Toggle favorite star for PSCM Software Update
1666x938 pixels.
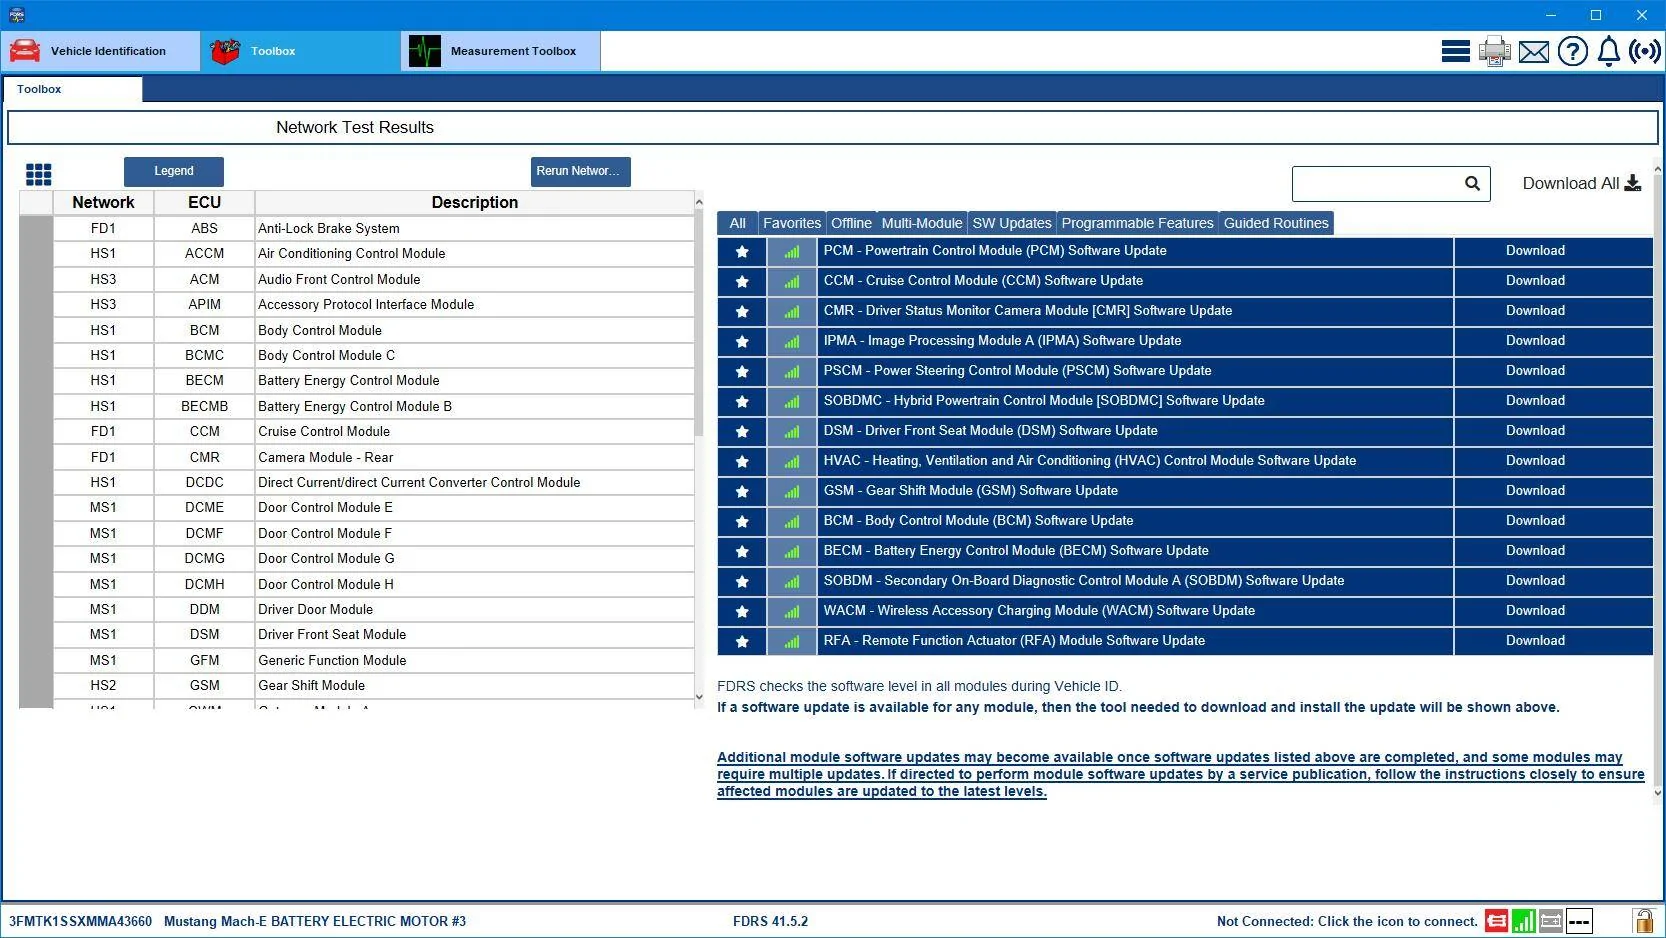(742, 372)
